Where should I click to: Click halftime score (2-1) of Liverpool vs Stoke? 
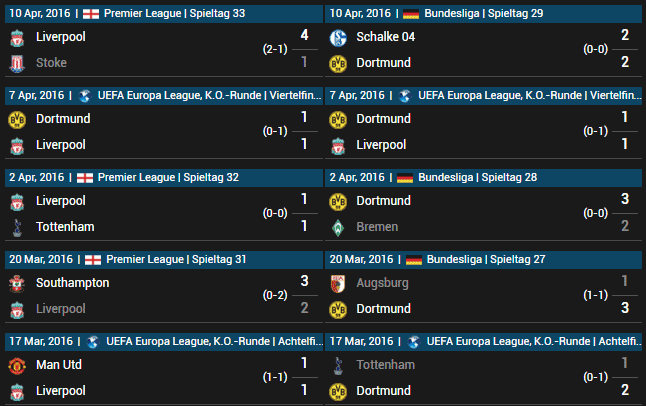[275, 49]
